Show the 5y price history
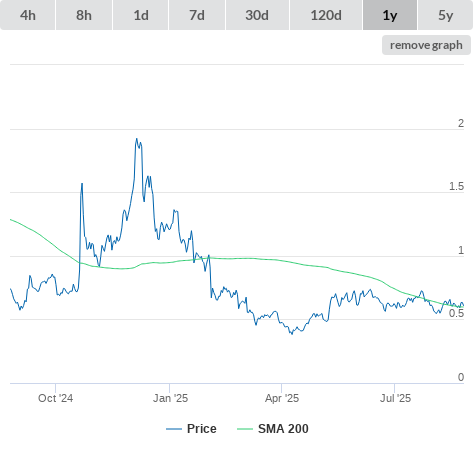This screenshot has width=474, height=455. point(446,15)
